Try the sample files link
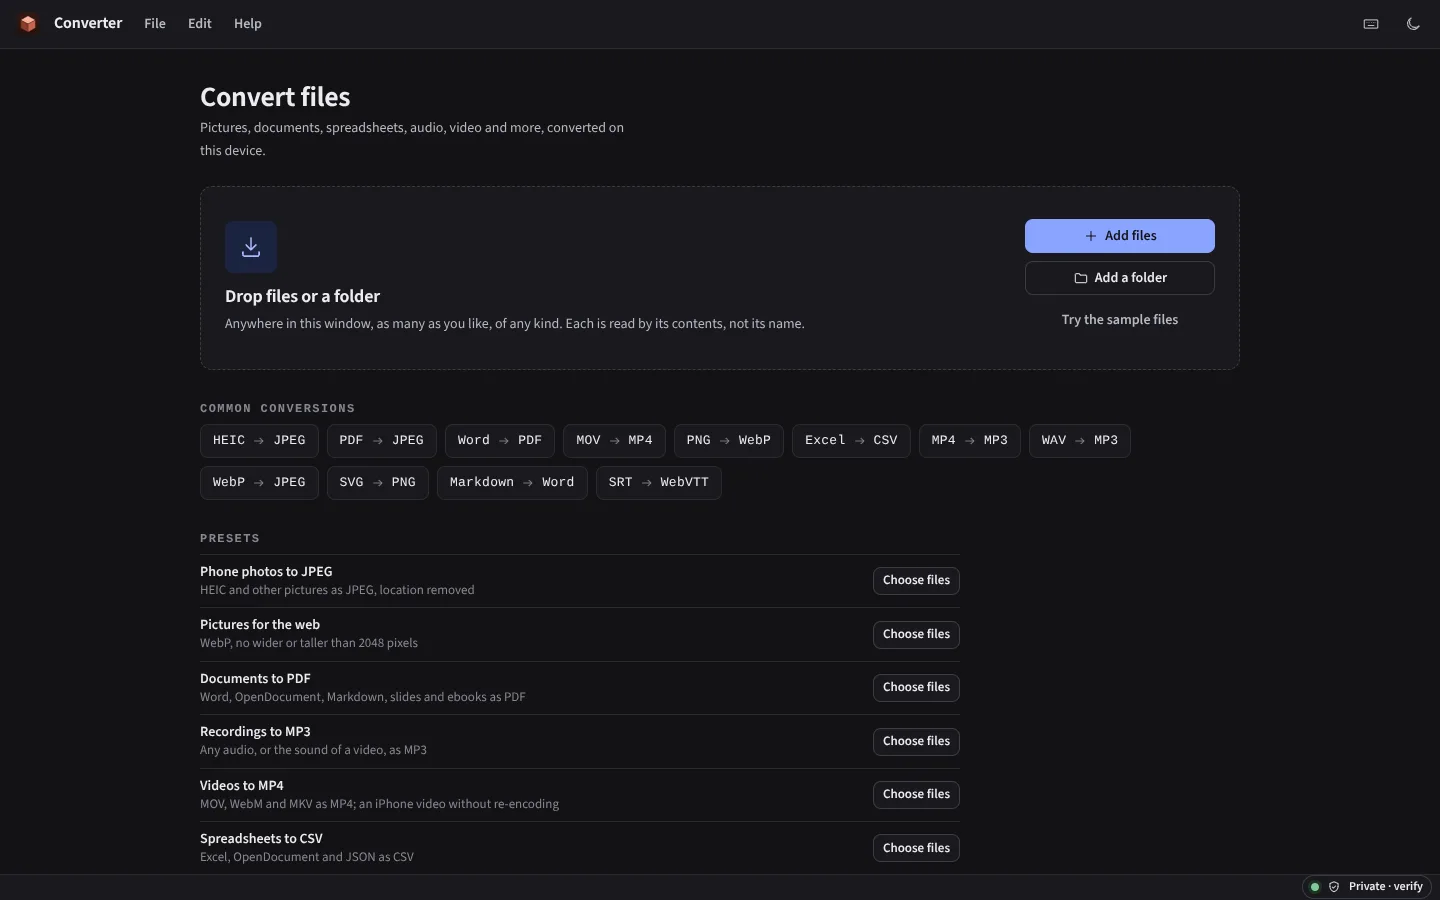 tap(1120, 320)
